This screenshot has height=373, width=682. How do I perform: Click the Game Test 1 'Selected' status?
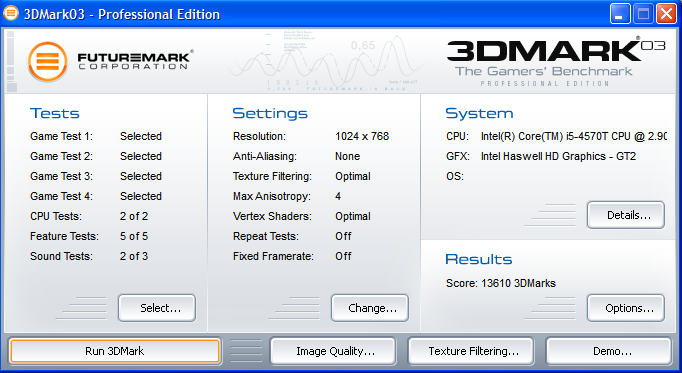(x=141, y=137)
